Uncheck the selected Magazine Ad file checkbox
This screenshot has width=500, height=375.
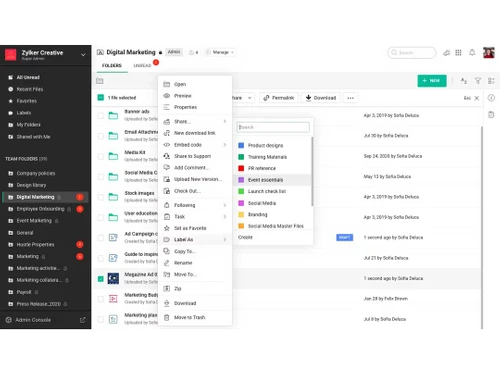point(101,279)
